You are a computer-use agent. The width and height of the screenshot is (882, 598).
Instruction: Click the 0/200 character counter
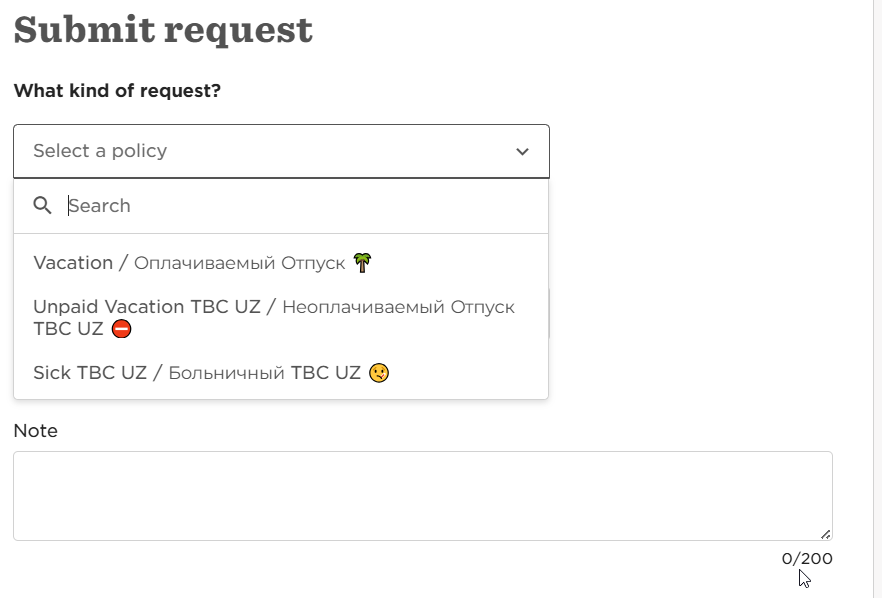[x=806, y=558]
